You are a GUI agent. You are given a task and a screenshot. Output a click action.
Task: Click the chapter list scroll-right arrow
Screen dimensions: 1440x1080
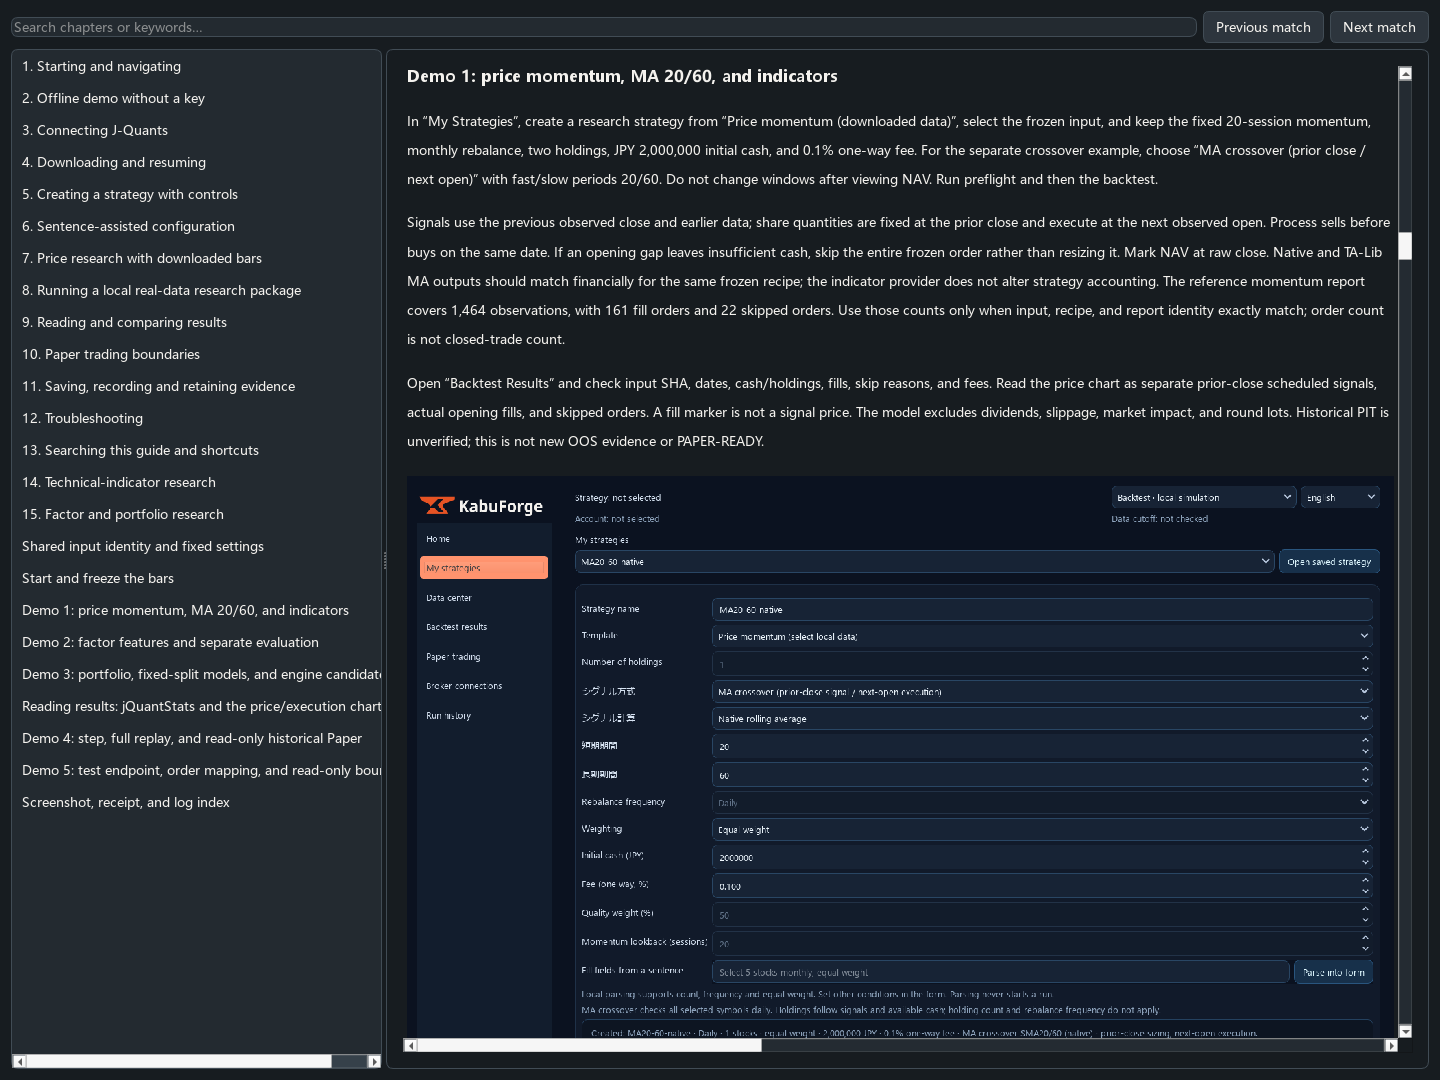coord(374,1061)
